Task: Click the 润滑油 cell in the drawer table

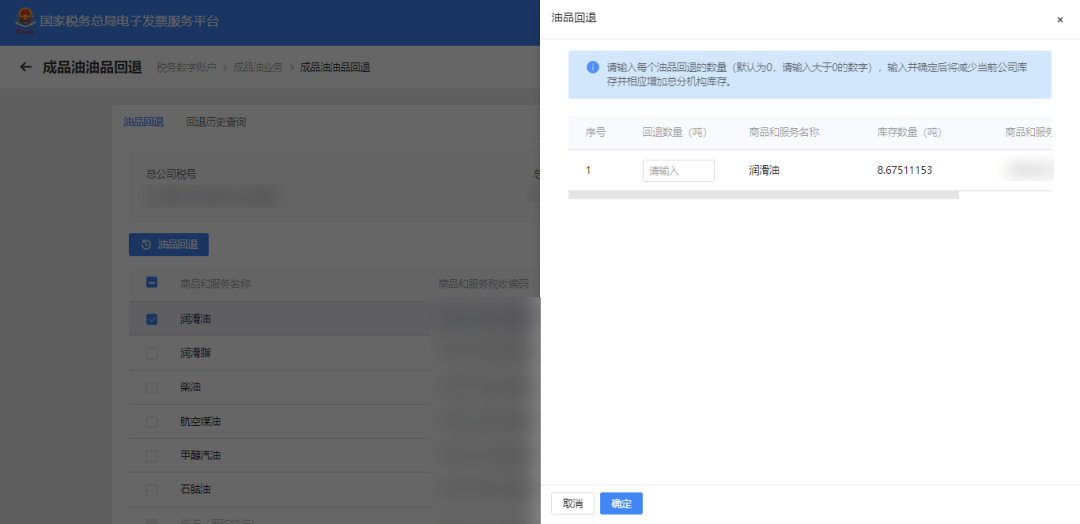Action: pyautogui.click(x=764, y=170)
